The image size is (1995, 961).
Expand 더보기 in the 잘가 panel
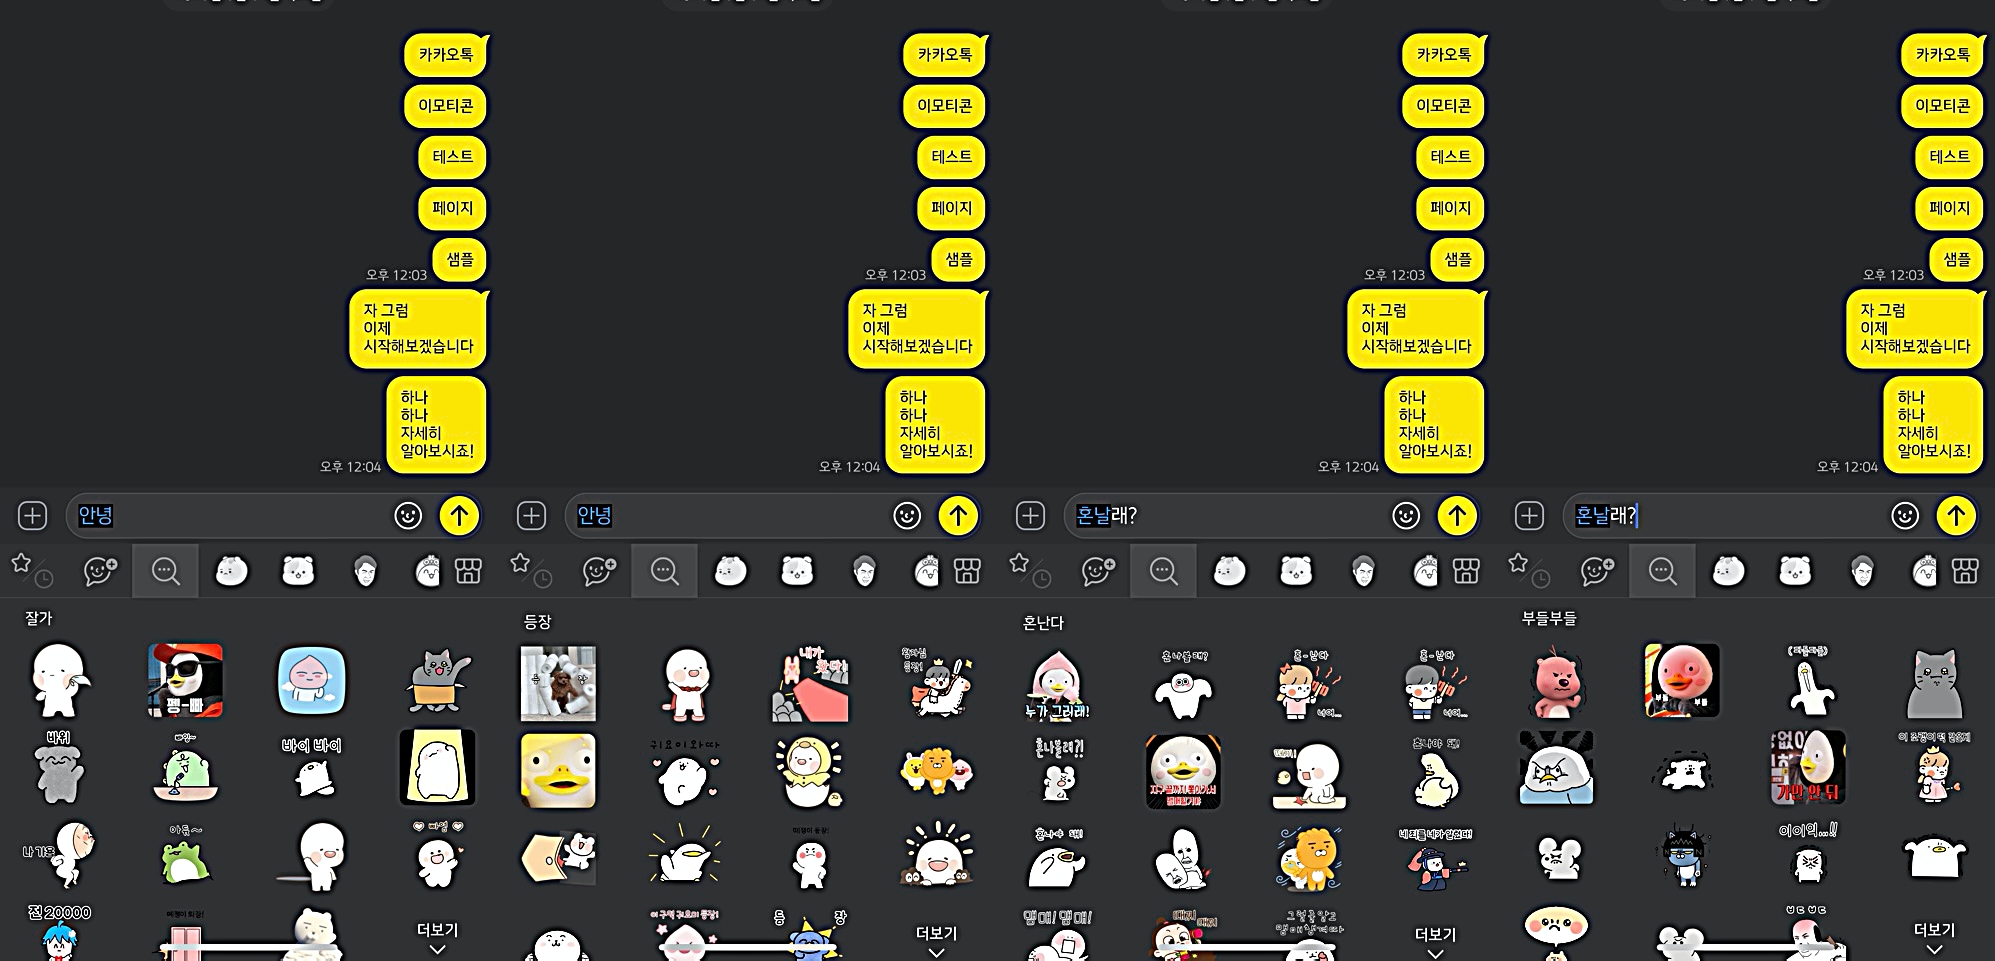click(437, 937)
